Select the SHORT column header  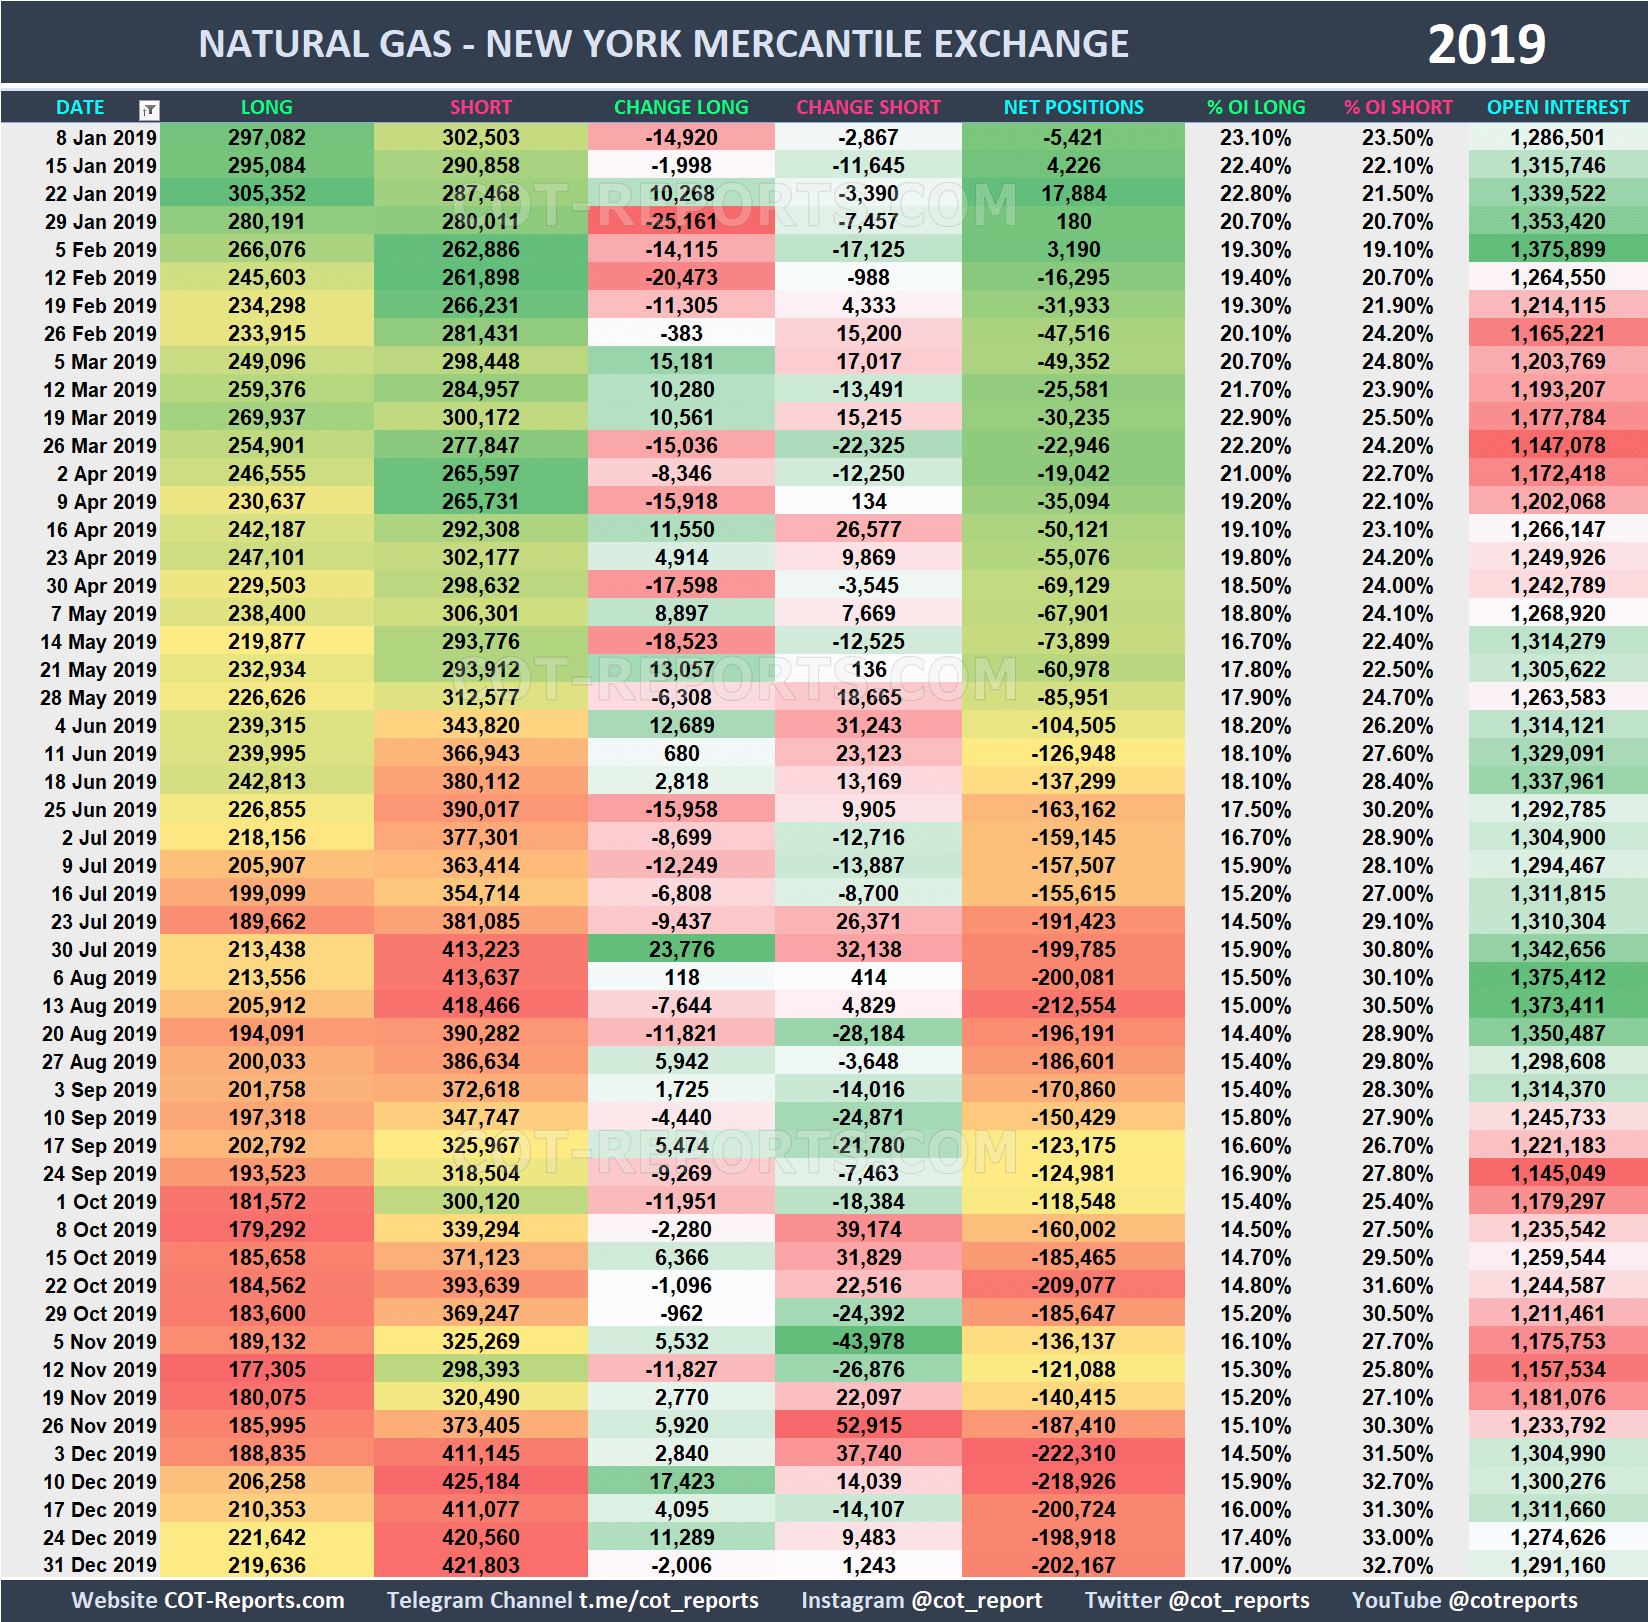click(x=480, y=107)
